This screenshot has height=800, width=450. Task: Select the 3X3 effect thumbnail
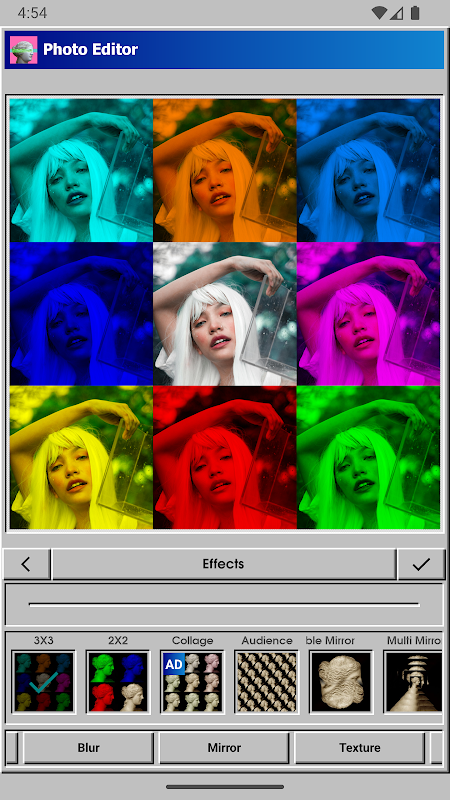pos(43,682)
